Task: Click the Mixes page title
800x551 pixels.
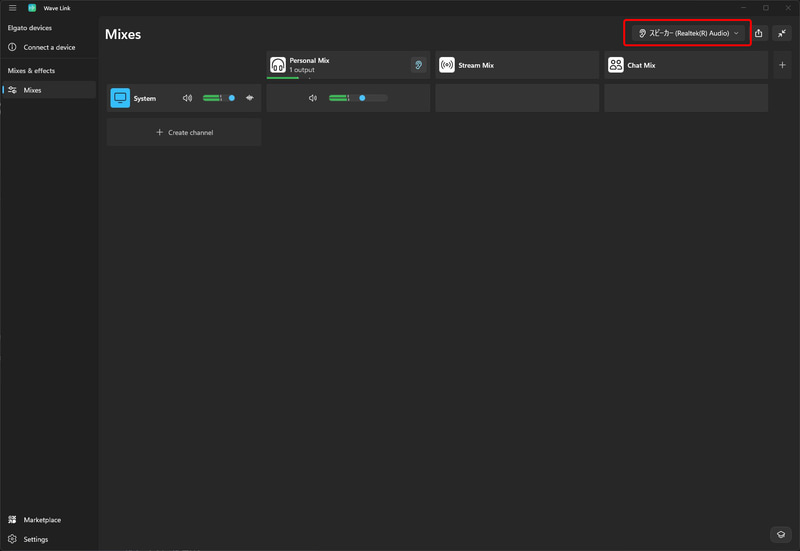Action: (123, 34)
